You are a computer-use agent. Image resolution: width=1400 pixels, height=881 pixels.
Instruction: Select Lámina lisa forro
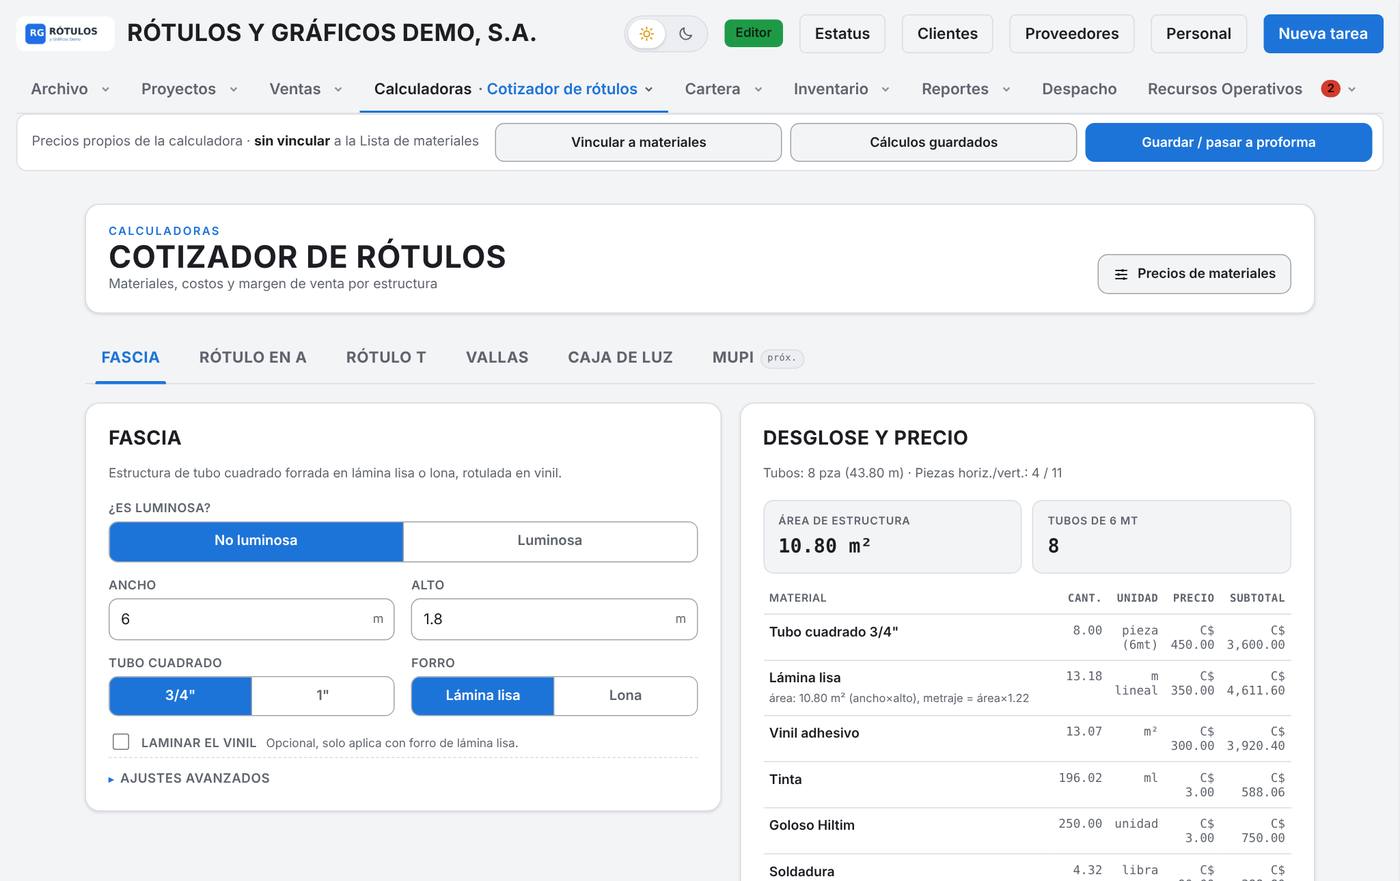click(483, 696)
